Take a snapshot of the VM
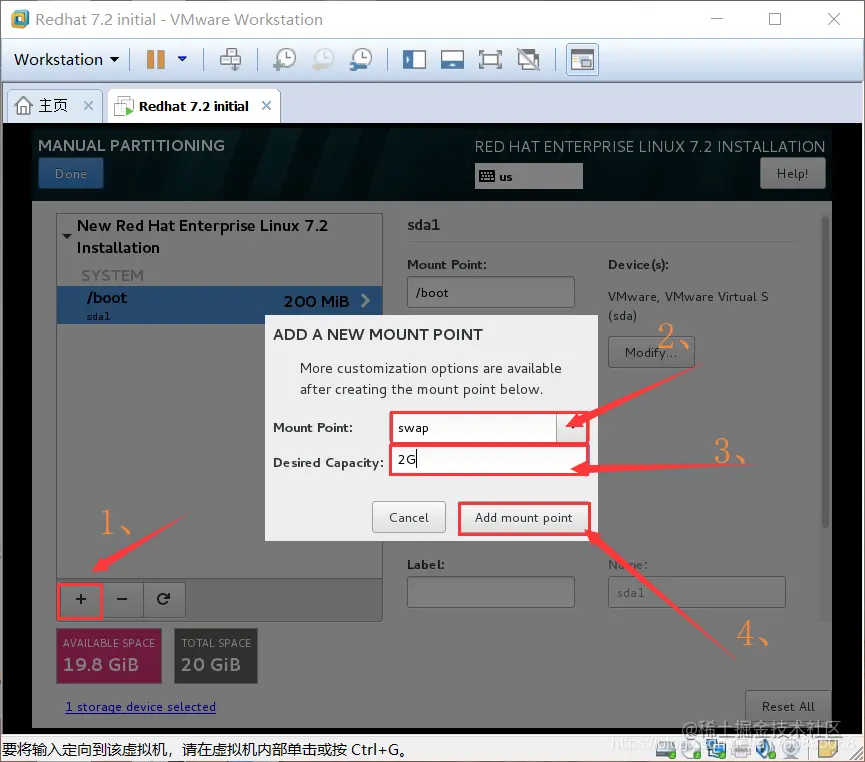 pos(285,59)
